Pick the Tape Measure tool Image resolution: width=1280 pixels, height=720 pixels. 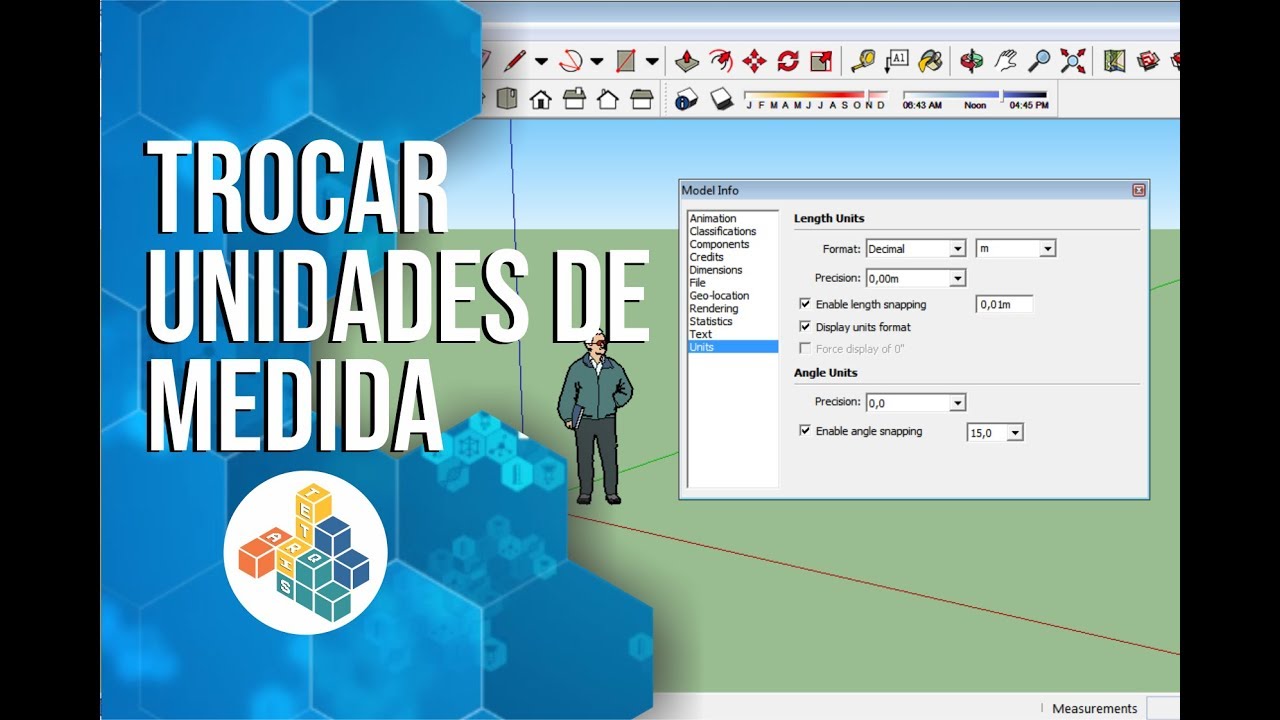click(864, 61)
